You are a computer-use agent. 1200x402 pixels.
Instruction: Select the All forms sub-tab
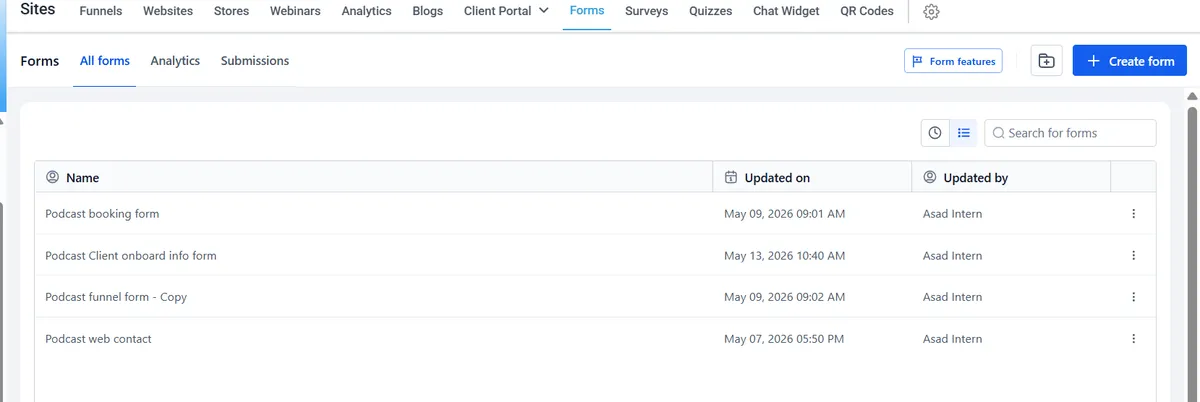(105, 61)
